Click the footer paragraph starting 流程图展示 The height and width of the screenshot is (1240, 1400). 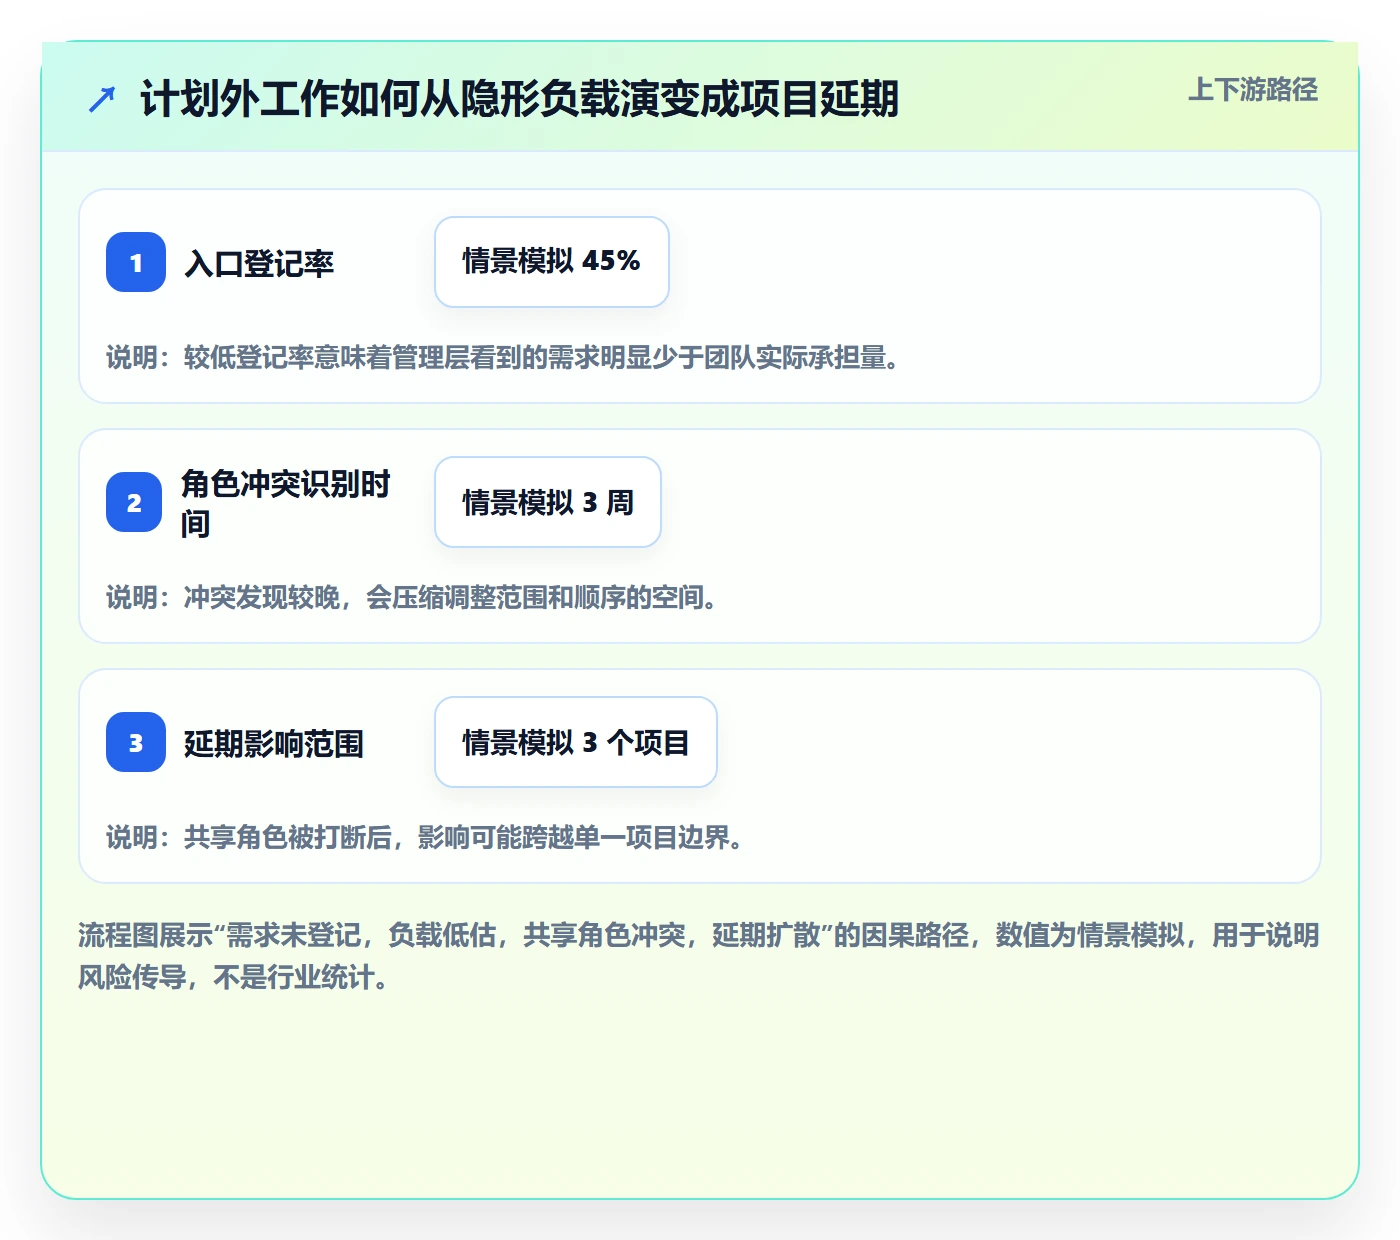(699, 956)
